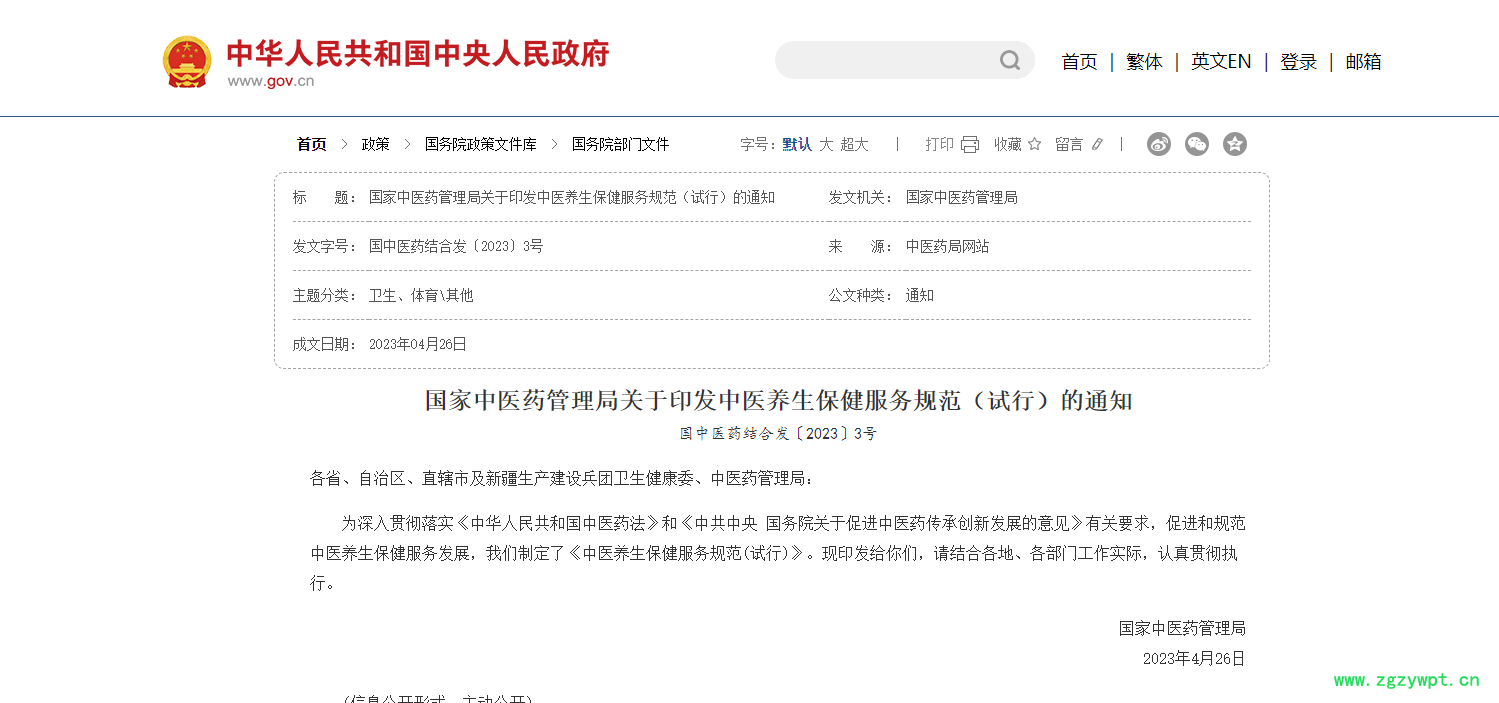Share via the QQ Zone star icon

click(x=1235, y=144)
